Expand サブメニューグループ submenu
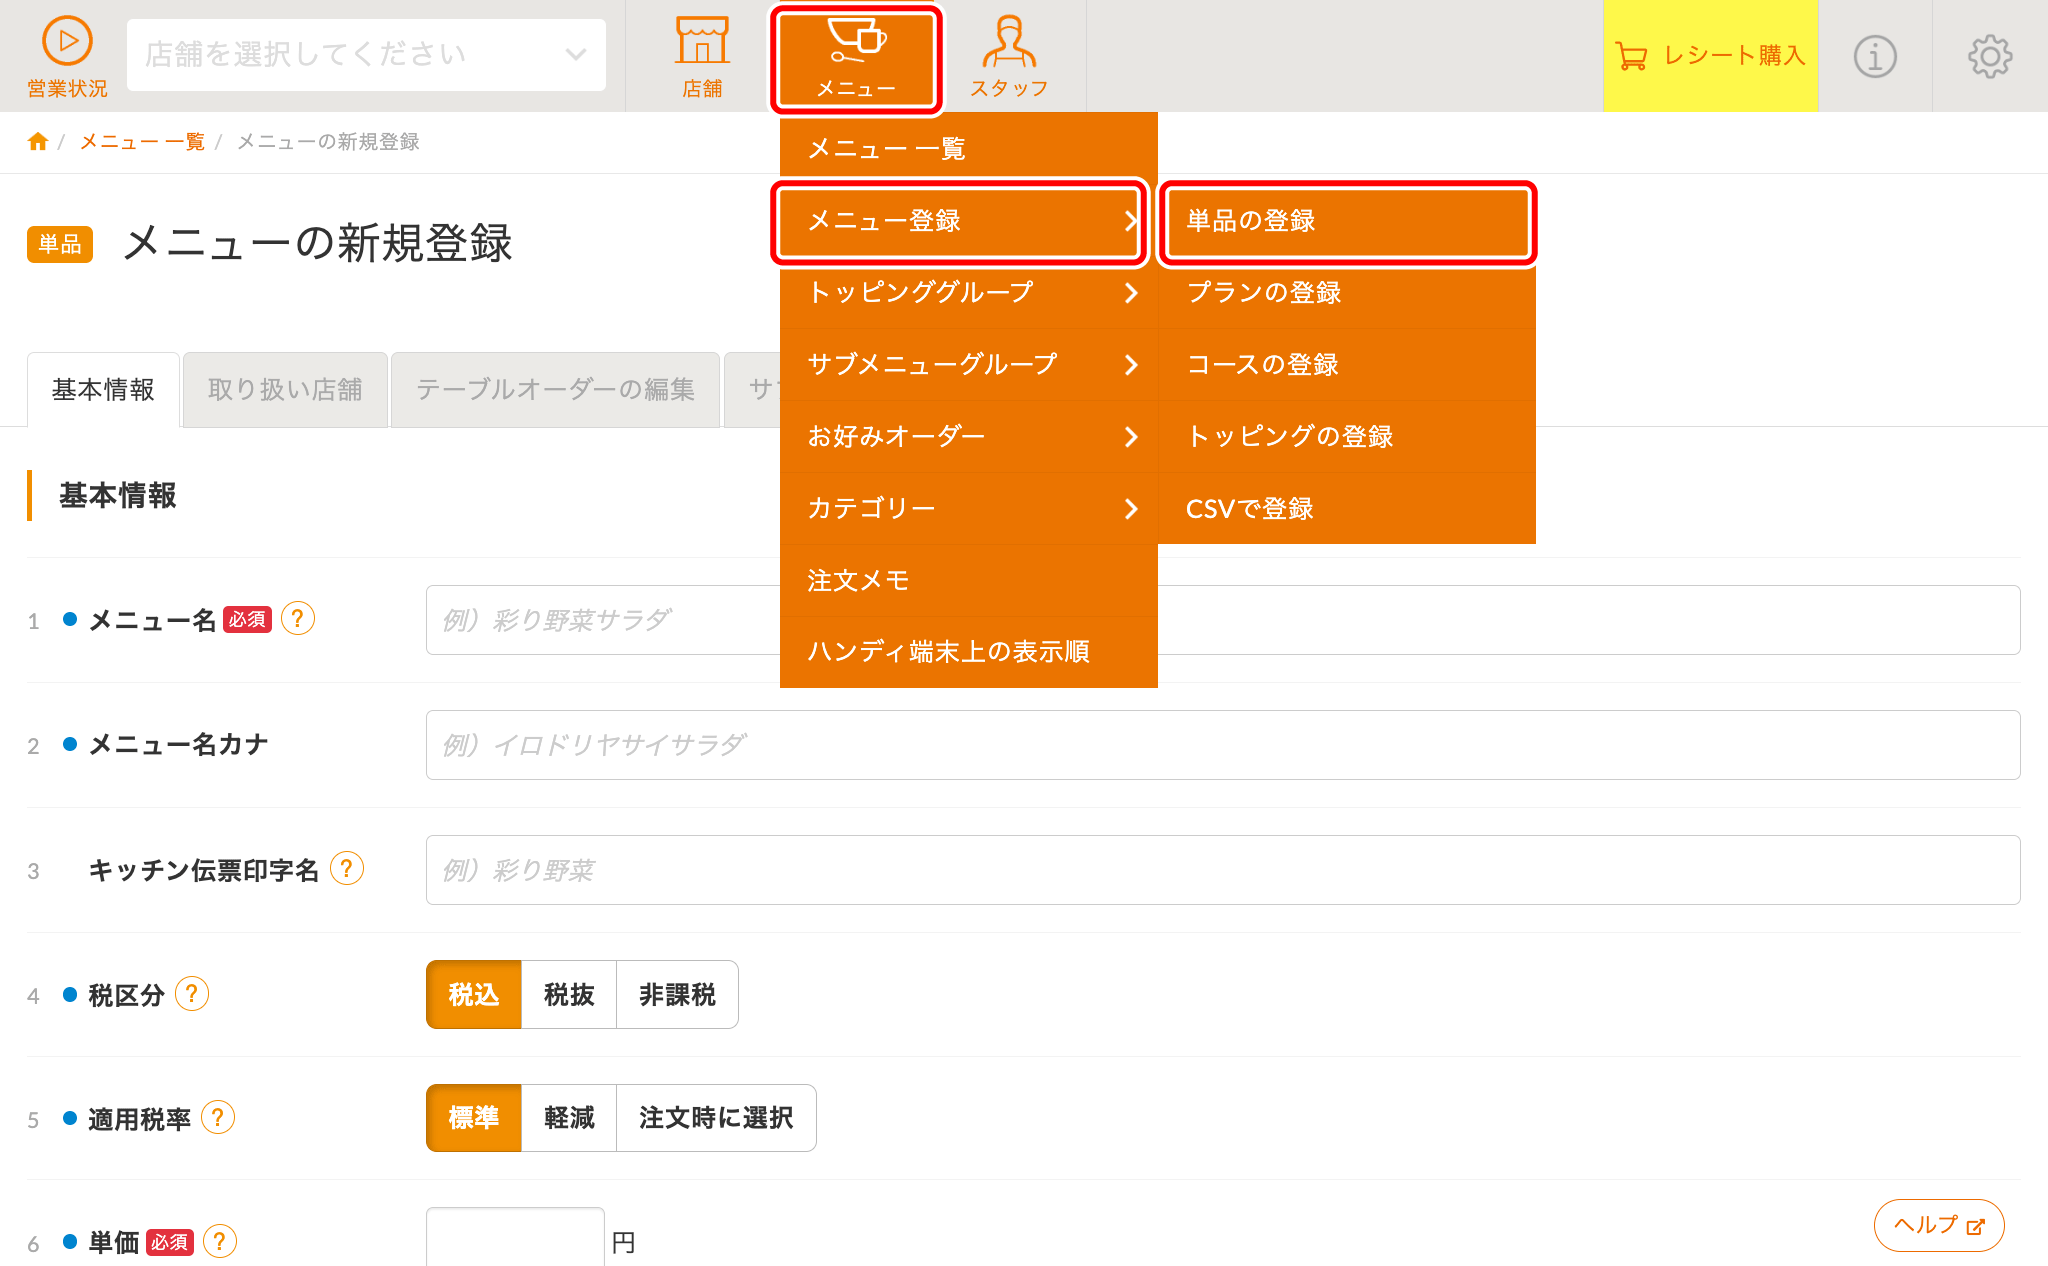This screenshot has height=1266, width=2048. pos(969,364)
